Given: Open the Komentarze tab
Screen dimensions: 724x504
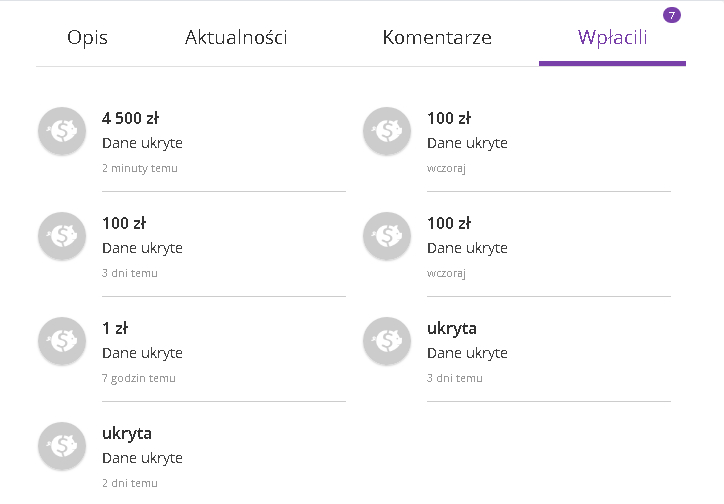Looking at the screenshot, I should 436,38.
